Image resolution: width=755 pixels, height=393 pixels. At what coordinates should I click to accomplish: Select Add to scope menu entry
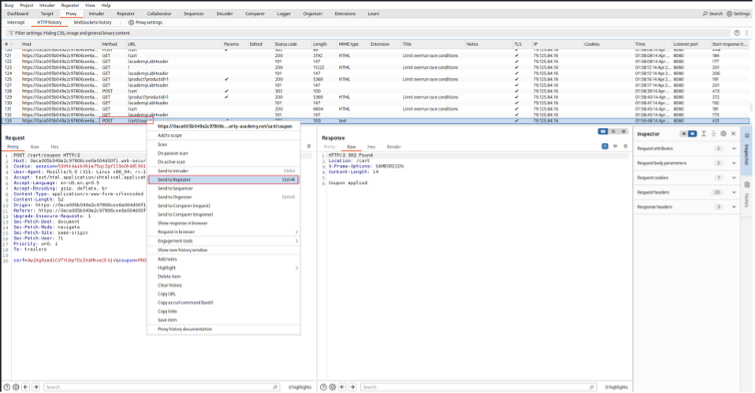coord(223,135)
